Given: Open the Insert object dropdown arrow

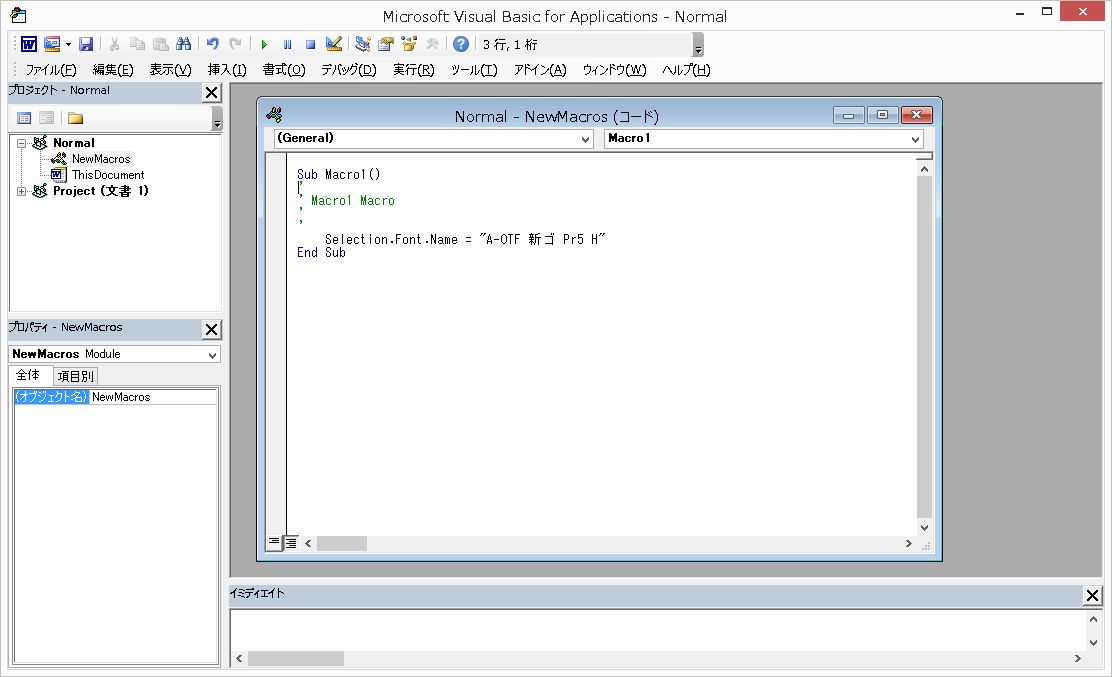Looking at the screenshot, I should pyautogui.click(x=68, y=44).
